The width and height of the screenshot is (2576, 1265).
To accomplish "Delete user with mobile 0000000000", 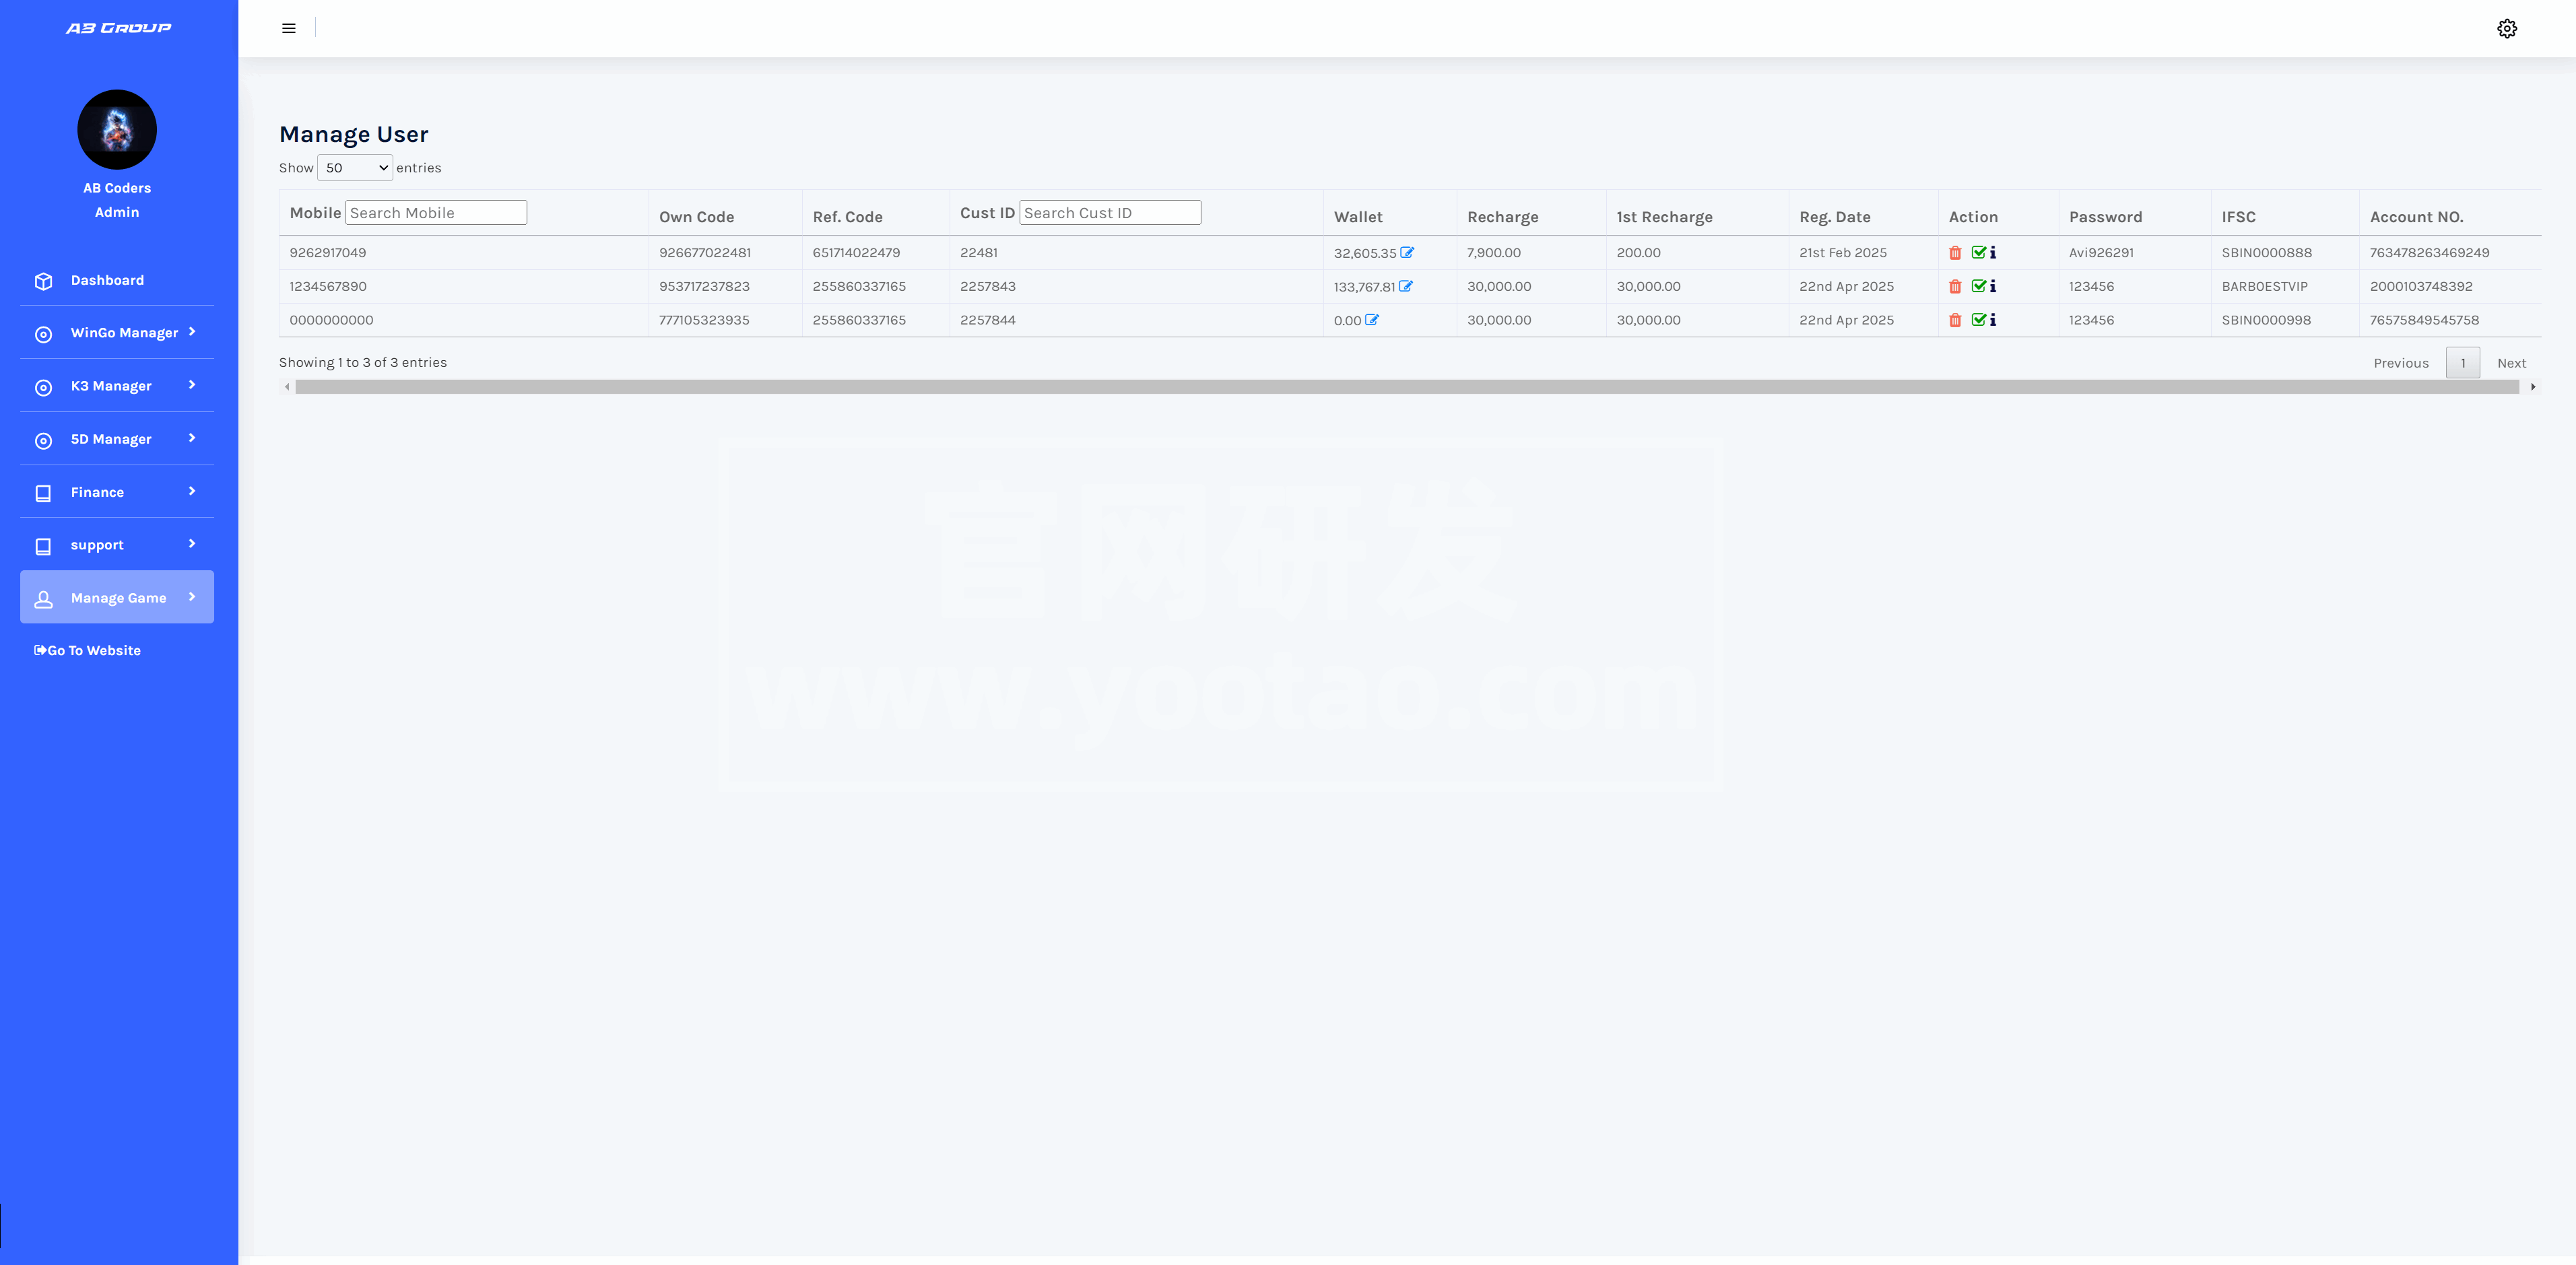I will (1955, 320).
